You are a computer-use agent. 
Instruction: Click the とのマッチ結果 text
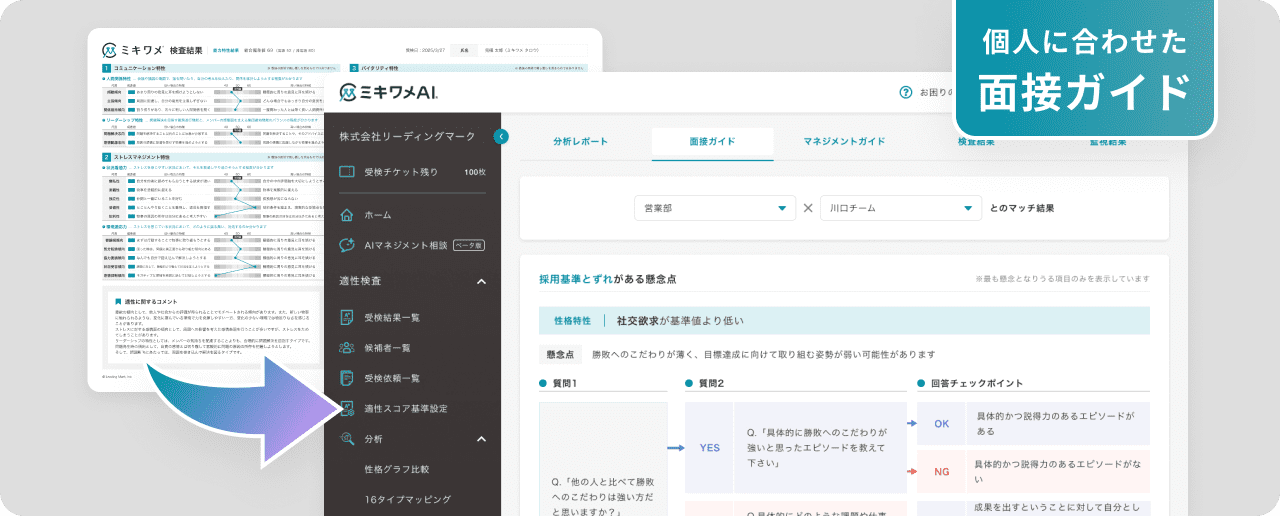[x=1021, y=208]
